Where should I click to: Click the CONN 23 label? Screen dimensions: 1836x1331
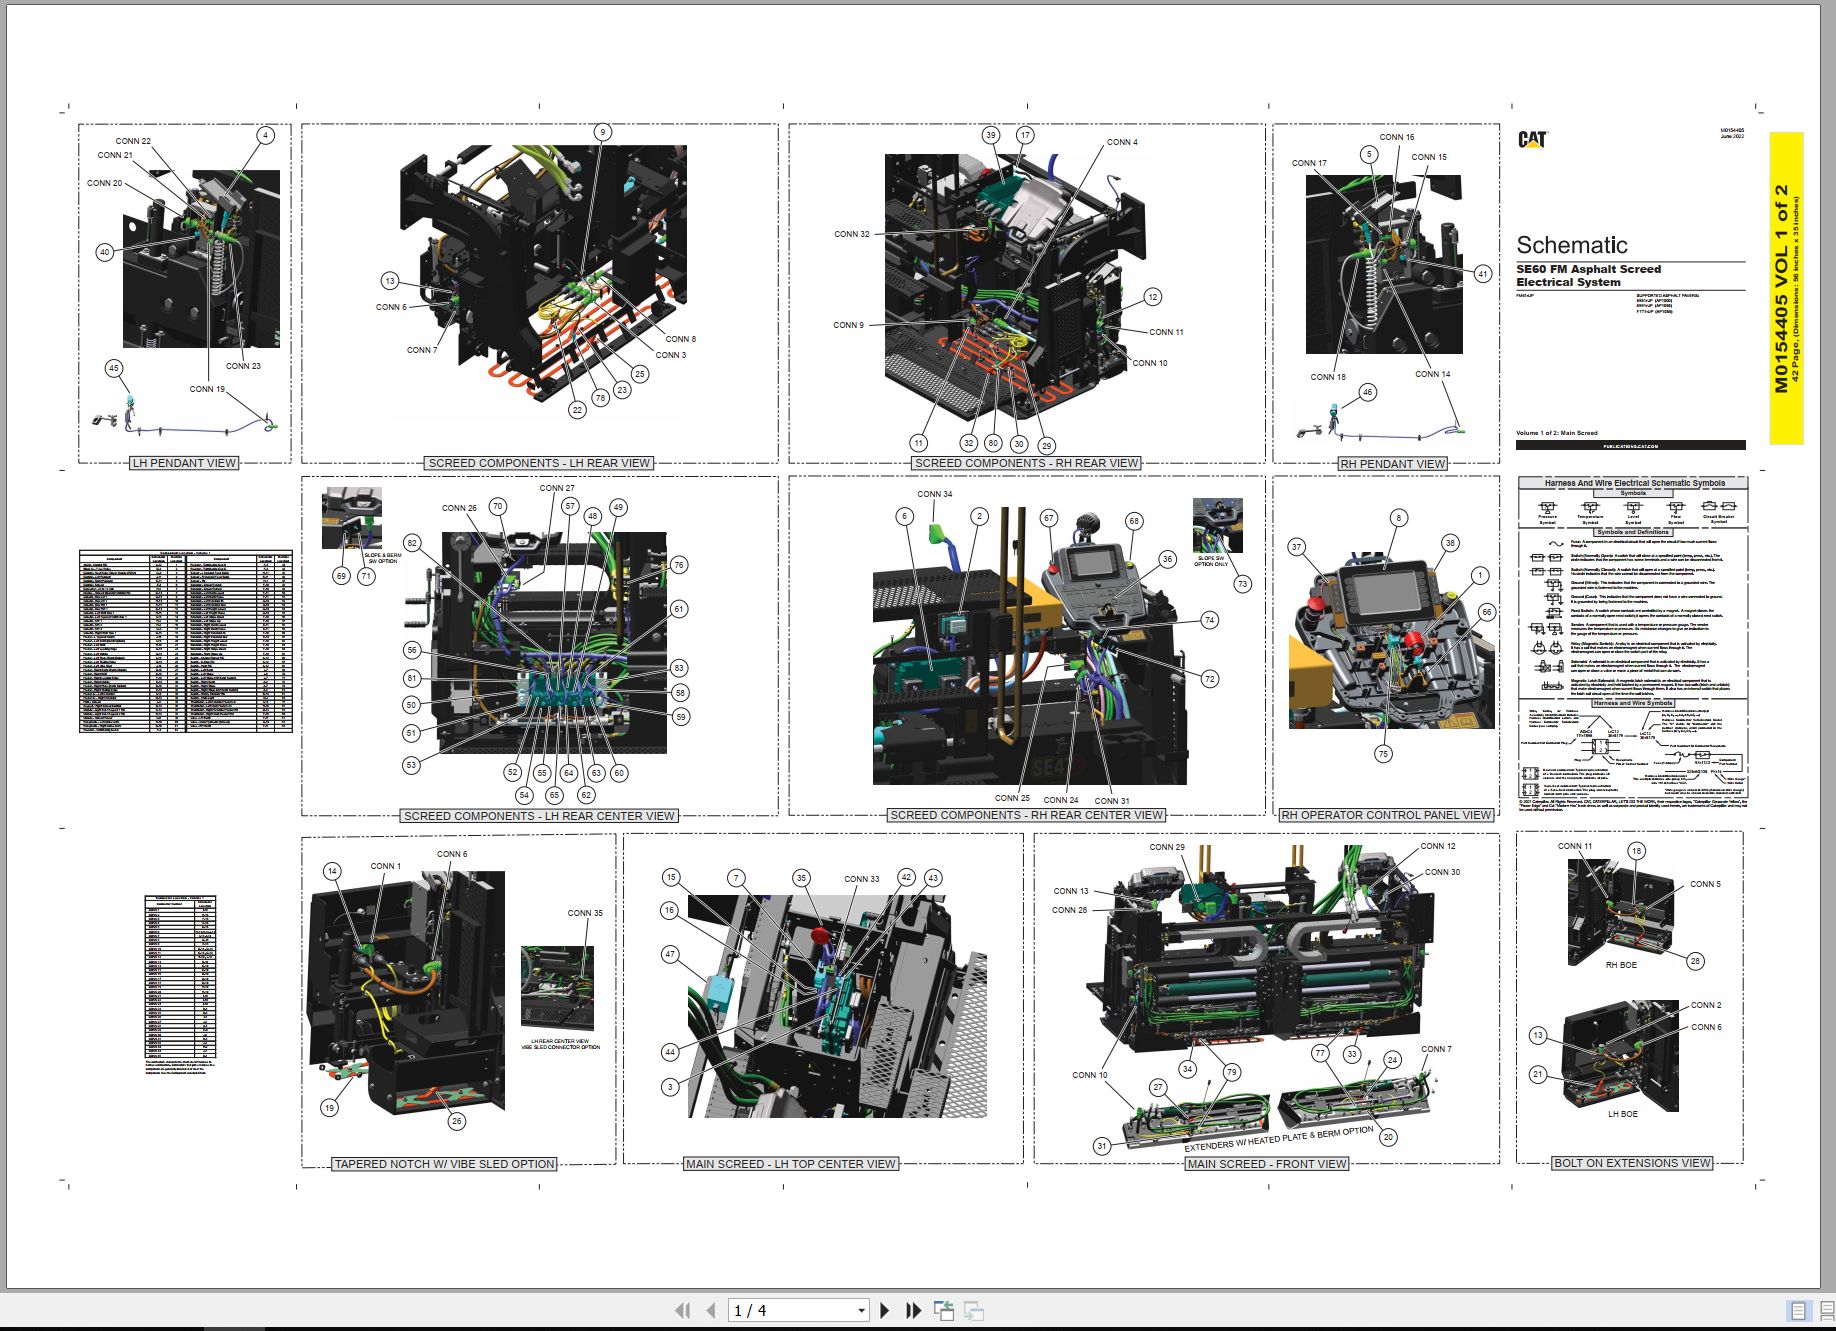tap(243, 366)
